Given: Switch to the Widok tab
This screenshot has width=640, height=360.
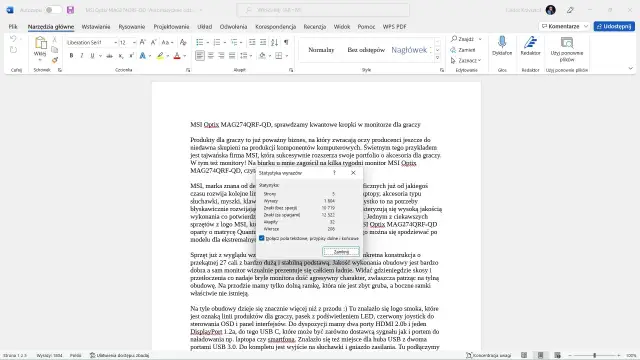Looking at the screenshot, I should pos(342,27).
